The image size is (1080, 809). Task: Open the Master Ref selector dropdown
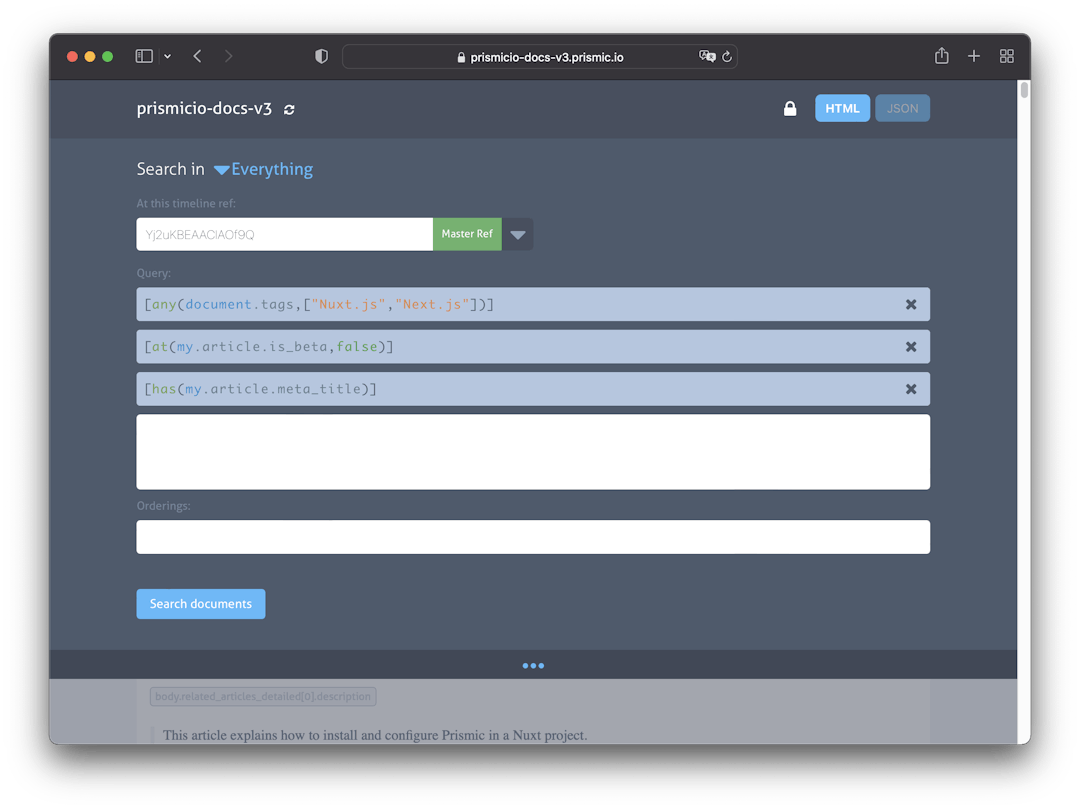(x=517, y=234)
